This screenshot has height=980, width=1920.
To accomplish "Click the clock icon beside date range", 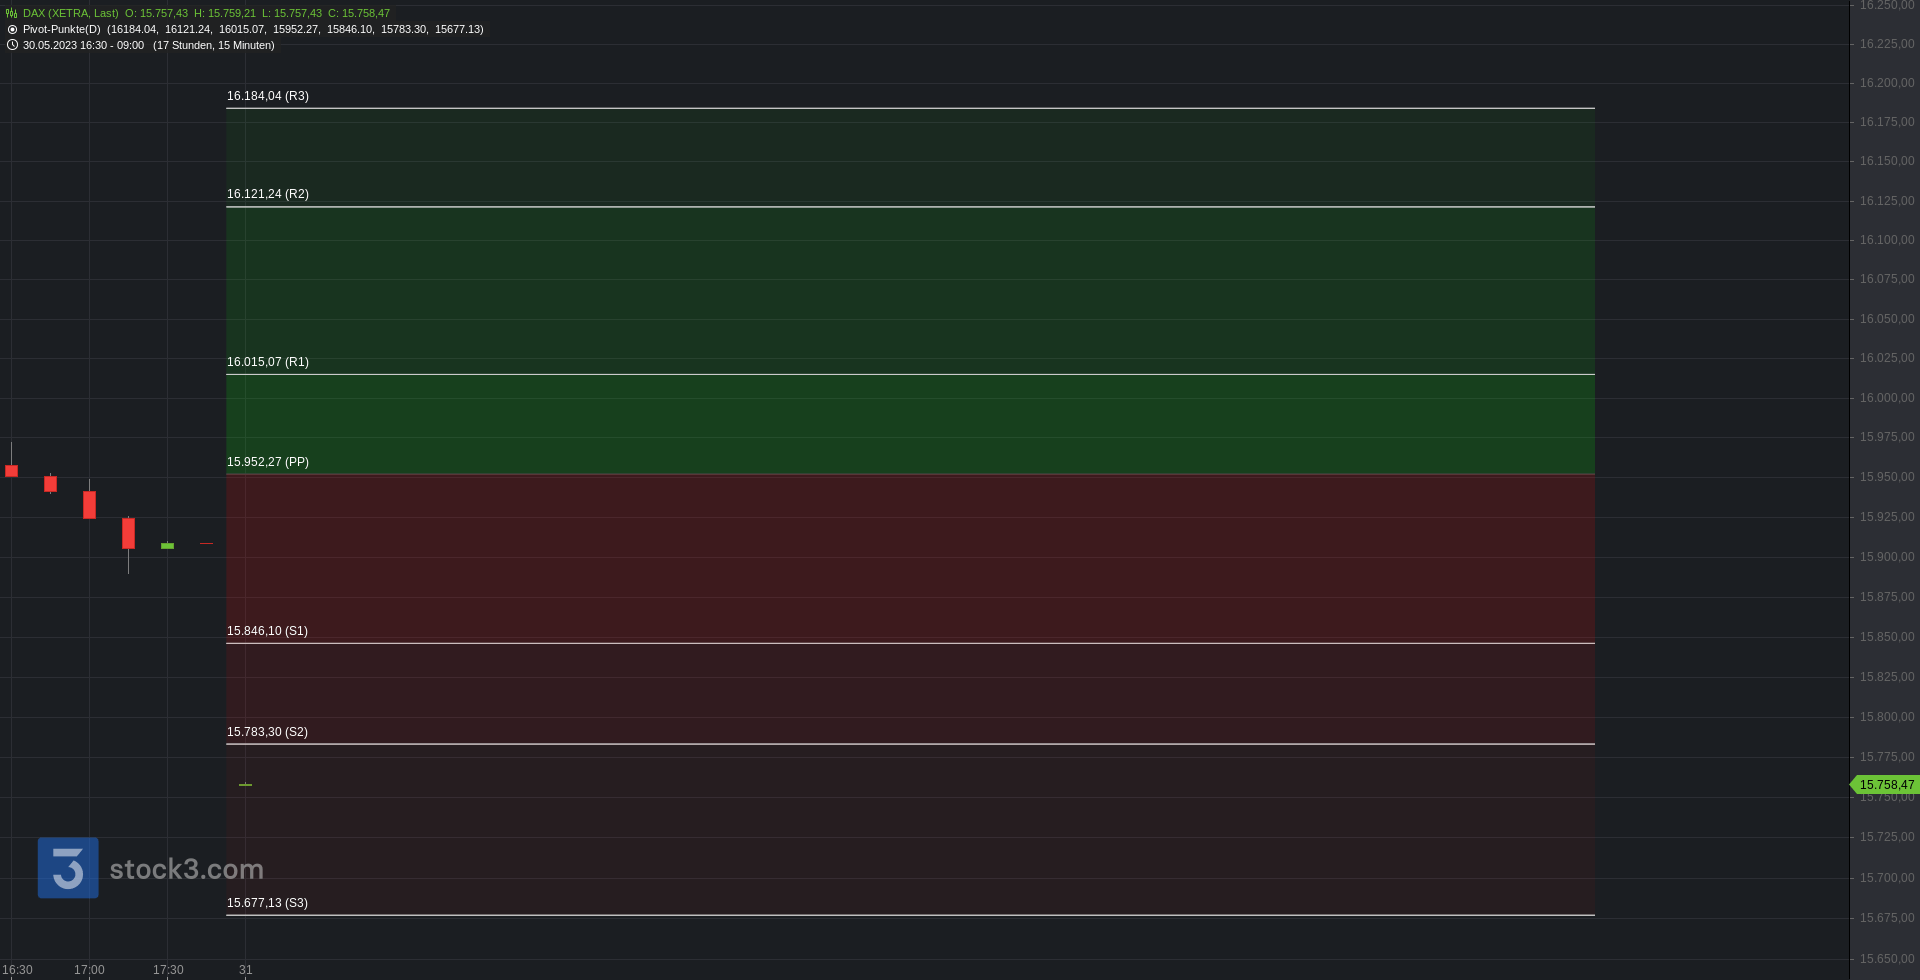I will 12,45.
